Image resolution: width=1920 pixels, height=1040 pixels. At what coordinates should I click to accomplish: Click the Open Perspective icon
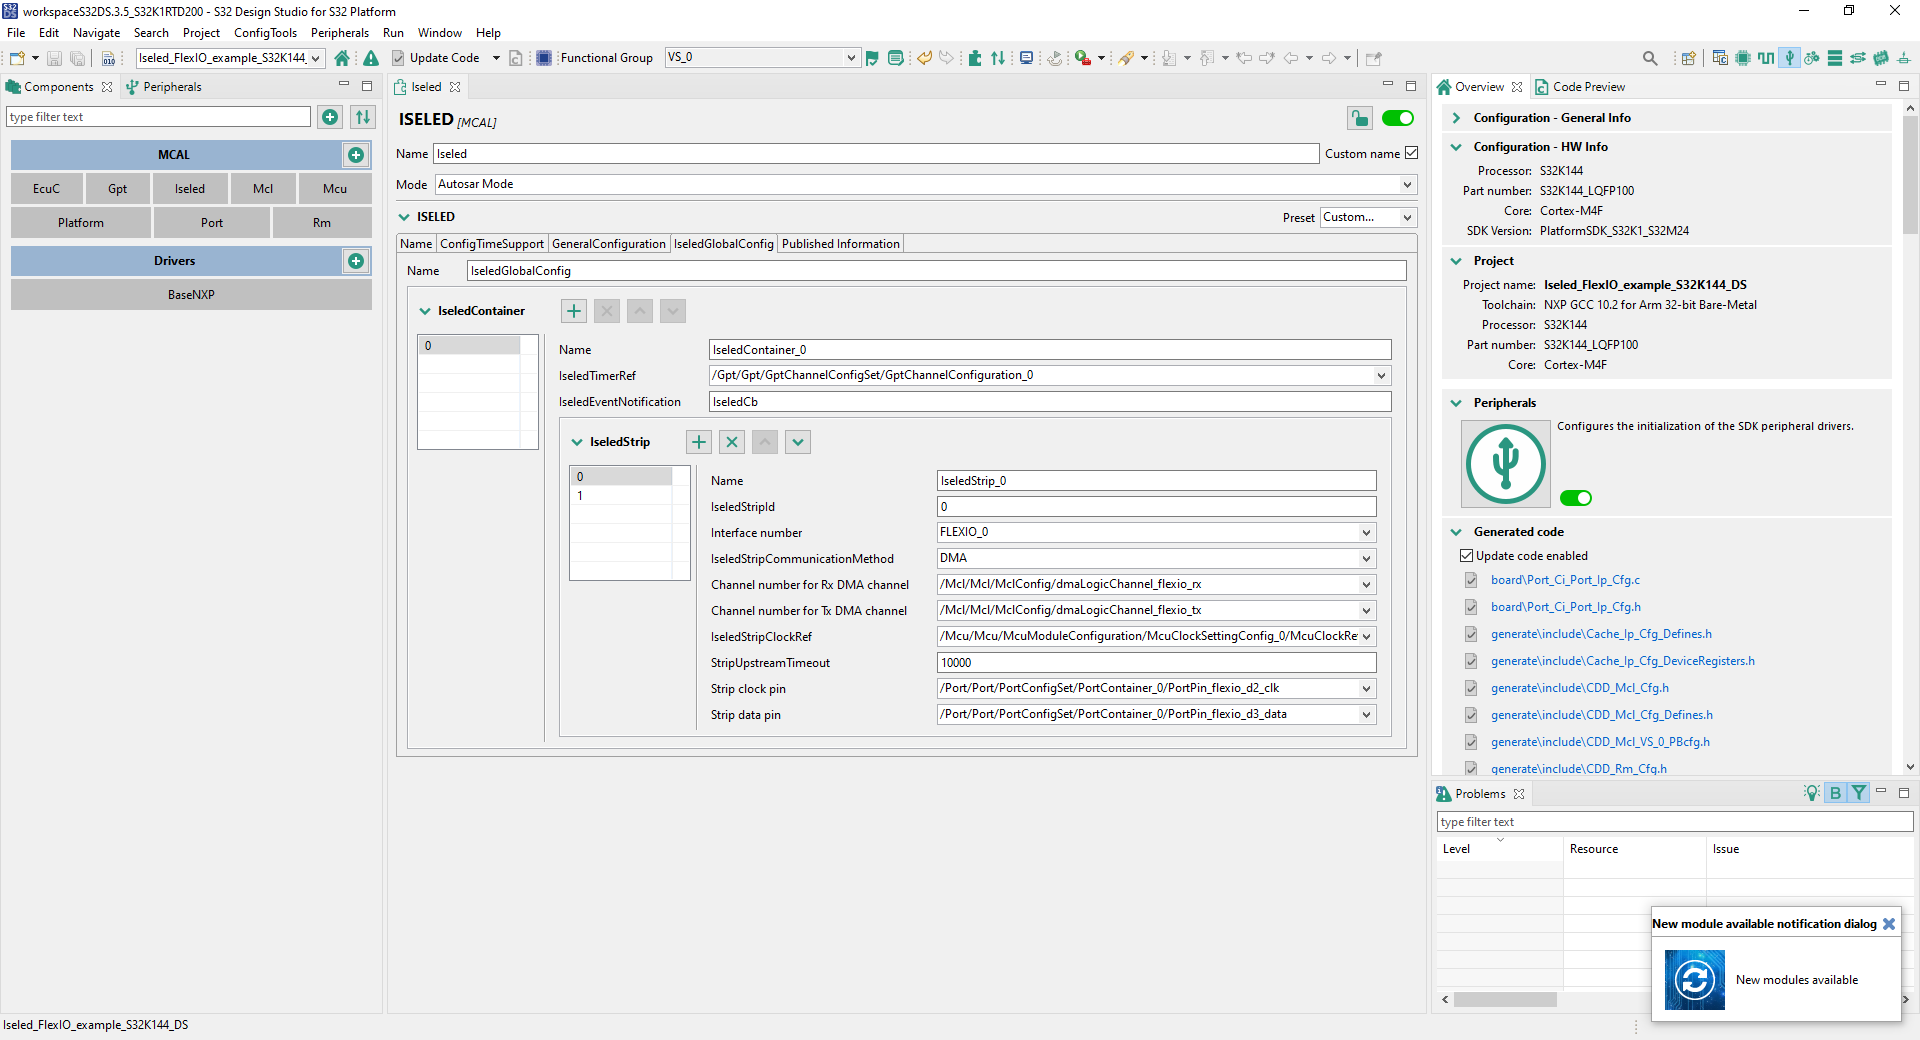(x=1688, y=58)
